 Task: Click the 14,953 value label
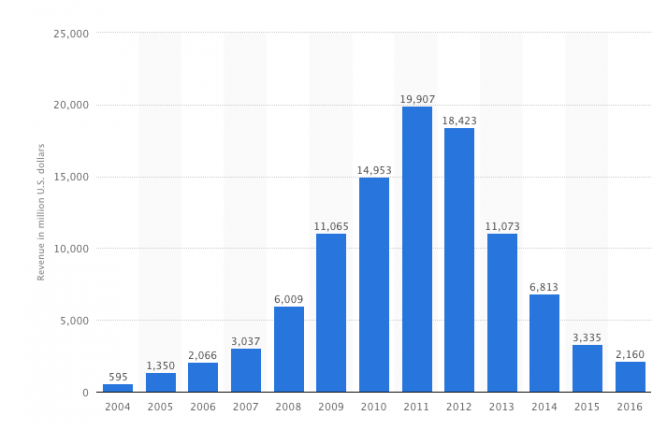374,170
